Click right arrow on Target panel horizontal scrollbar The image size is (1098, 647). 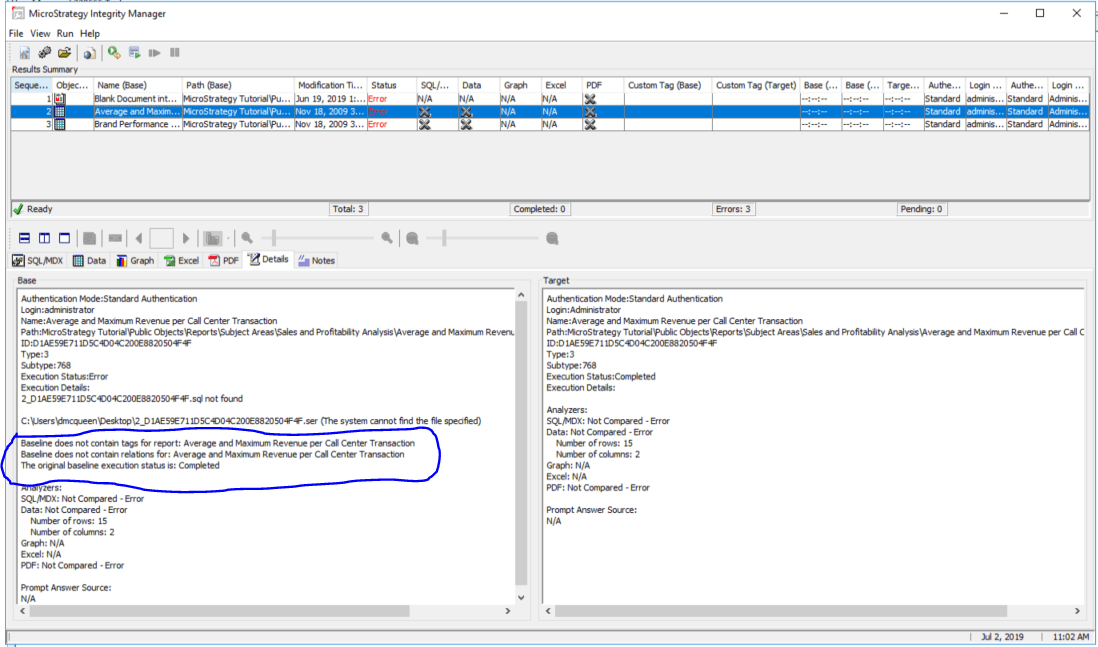point(1078,611)
